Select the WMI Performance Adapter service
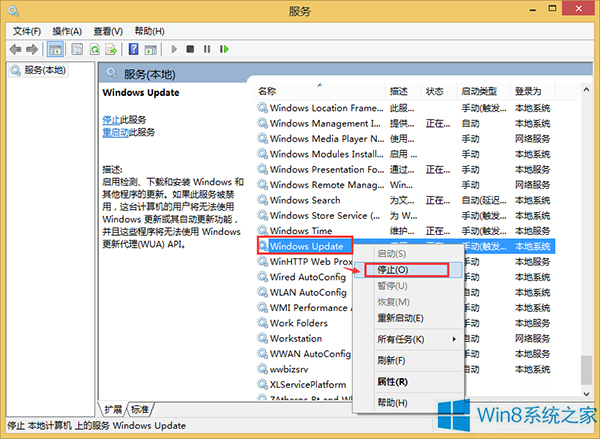The image size is (600, 439). (311, 308)
